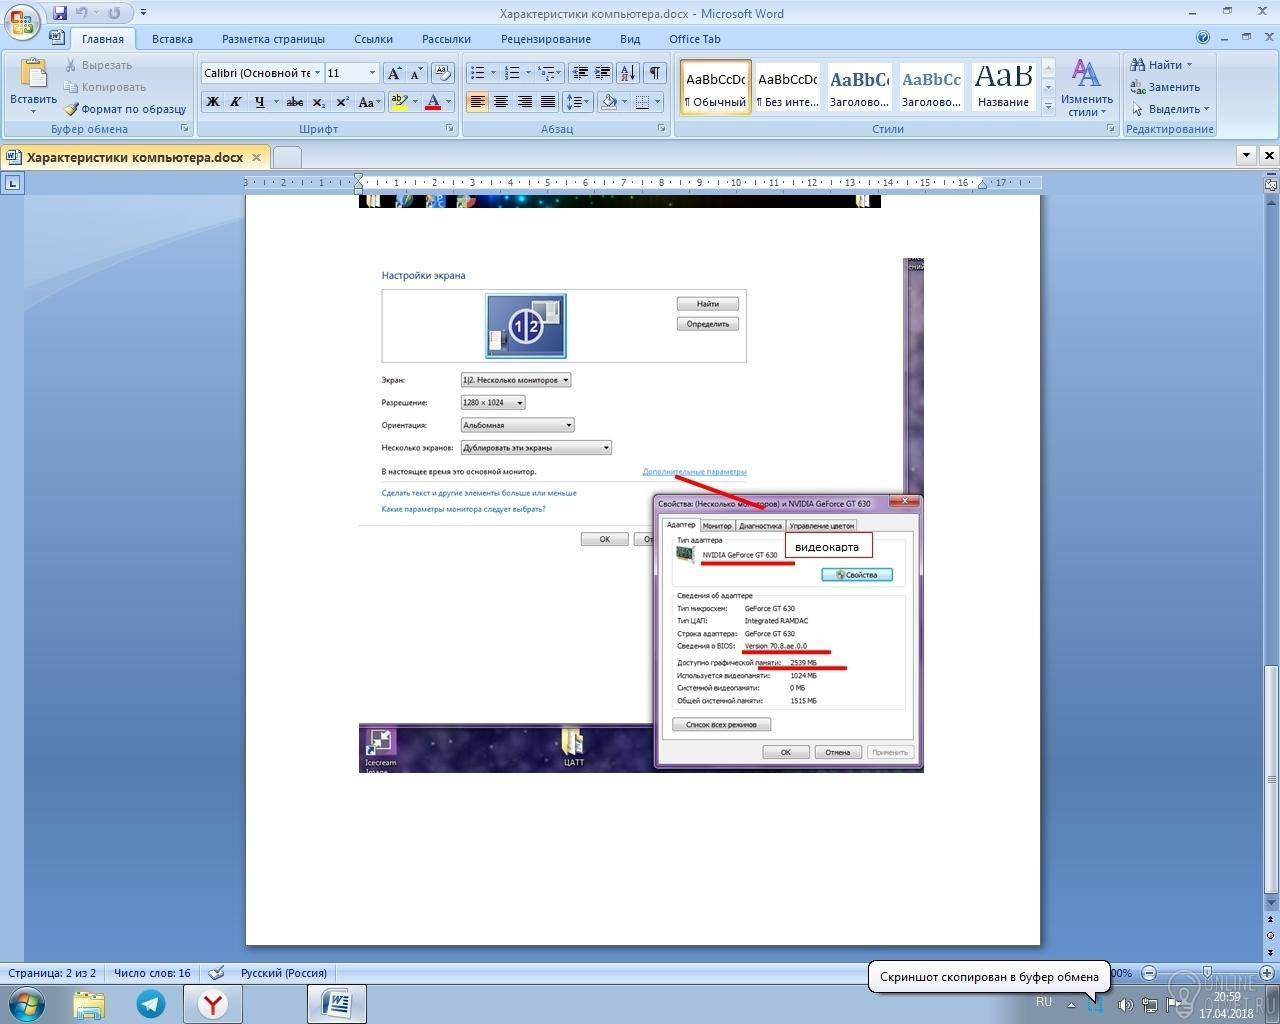Increase font size with grow font icon

click(394, 73)
